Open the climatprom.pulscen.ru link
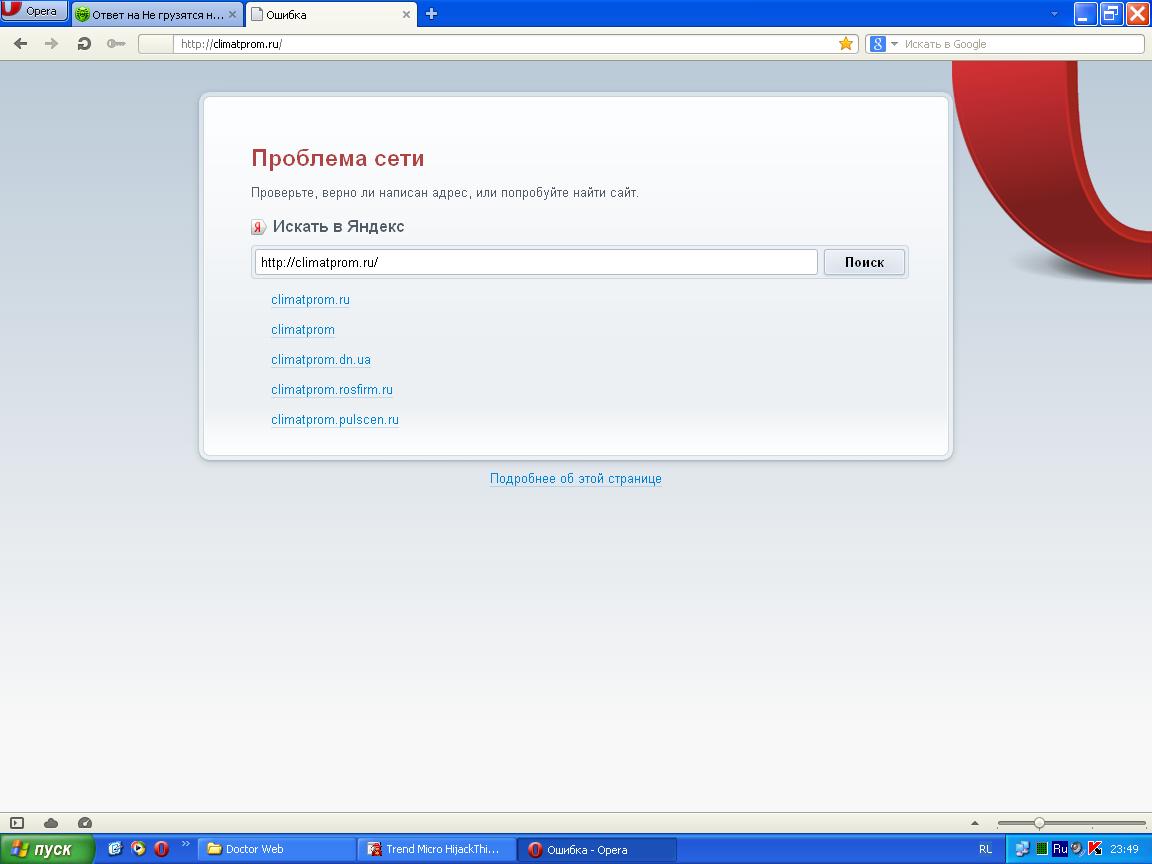This screenshot has height=864, width=1152. tap(334, 420)
